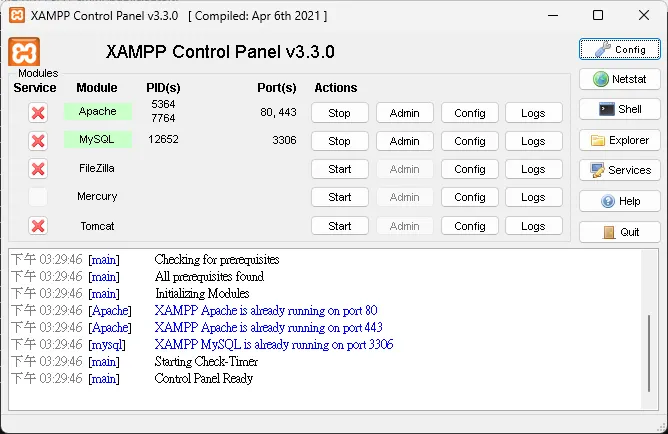Start the FileZilla module
668x434 pixels.
340,169
